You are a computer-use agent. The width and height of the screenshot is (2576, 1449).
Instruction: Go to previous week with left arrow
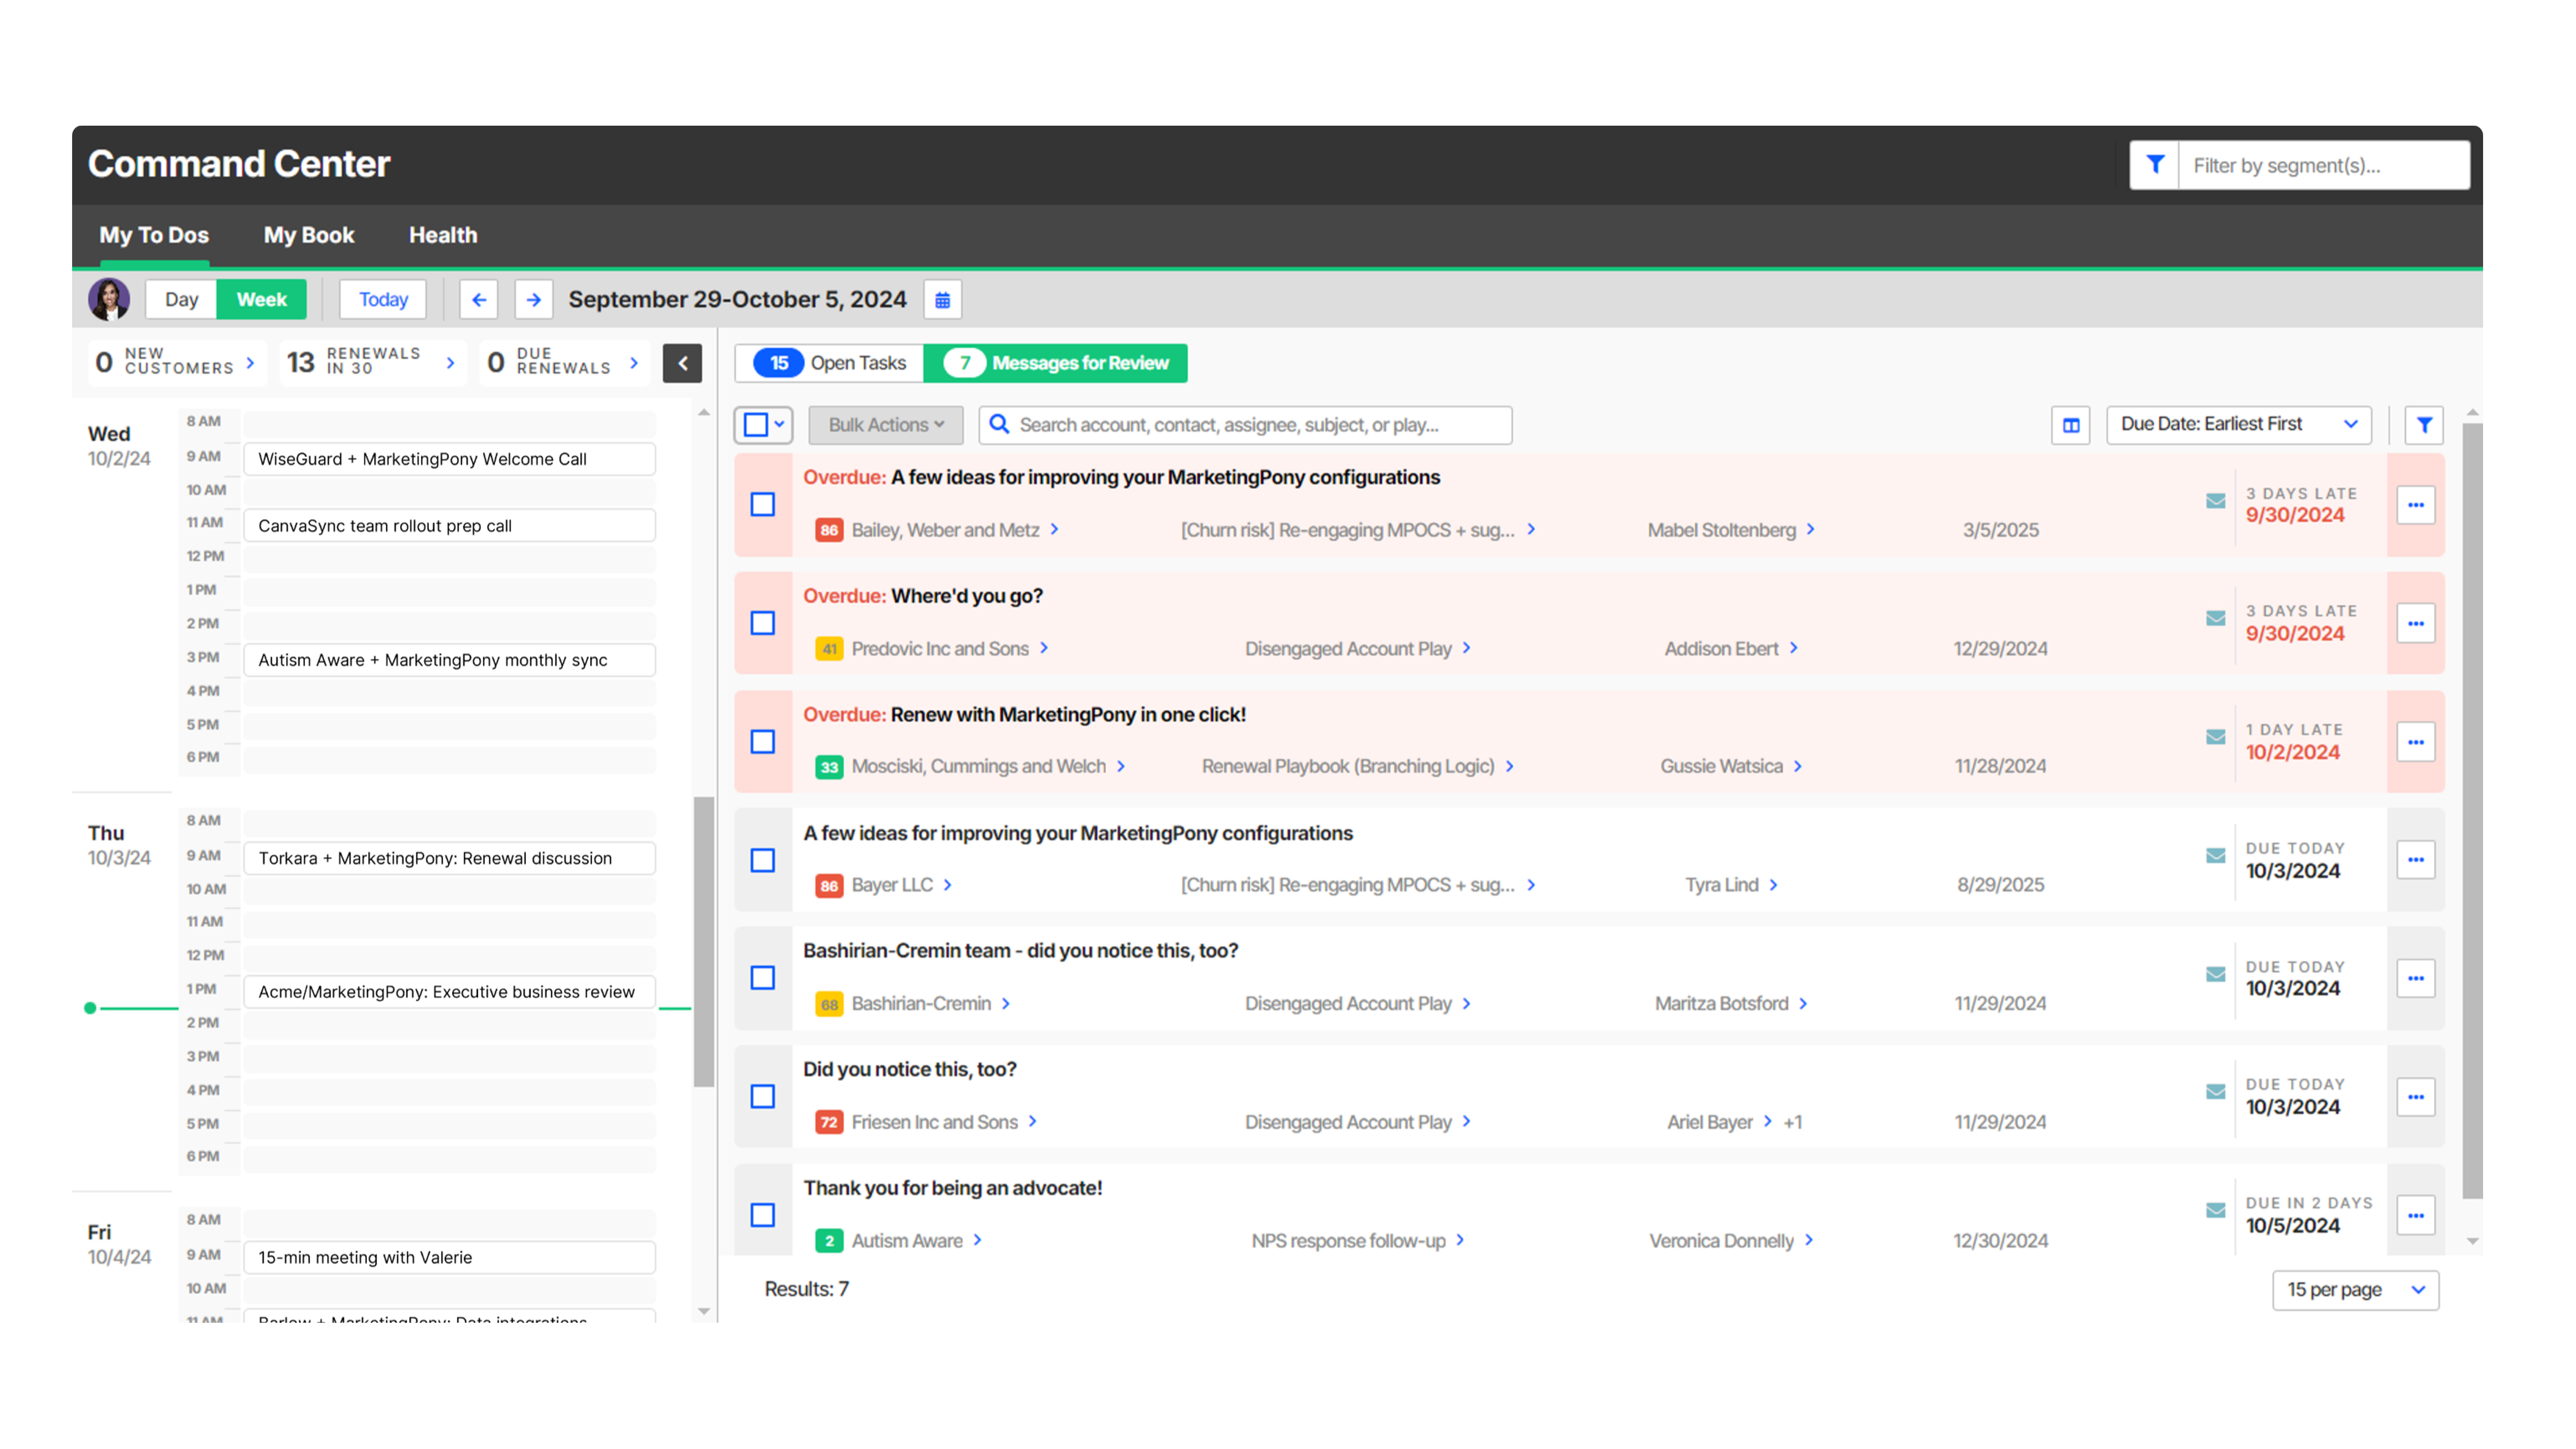(479, 300)
